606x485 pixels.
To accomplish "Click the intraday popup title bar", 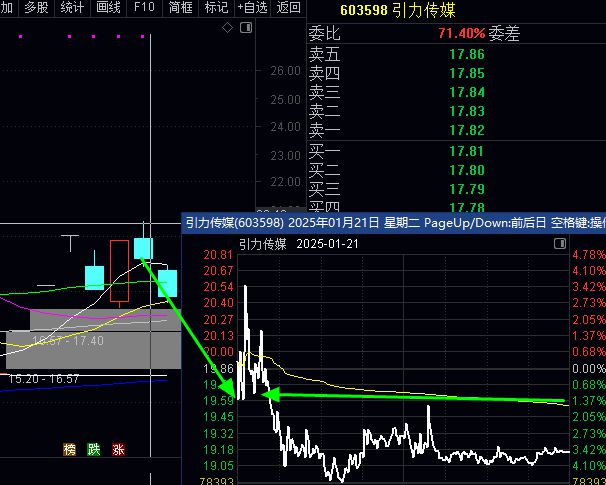I will tap(394, 223).
